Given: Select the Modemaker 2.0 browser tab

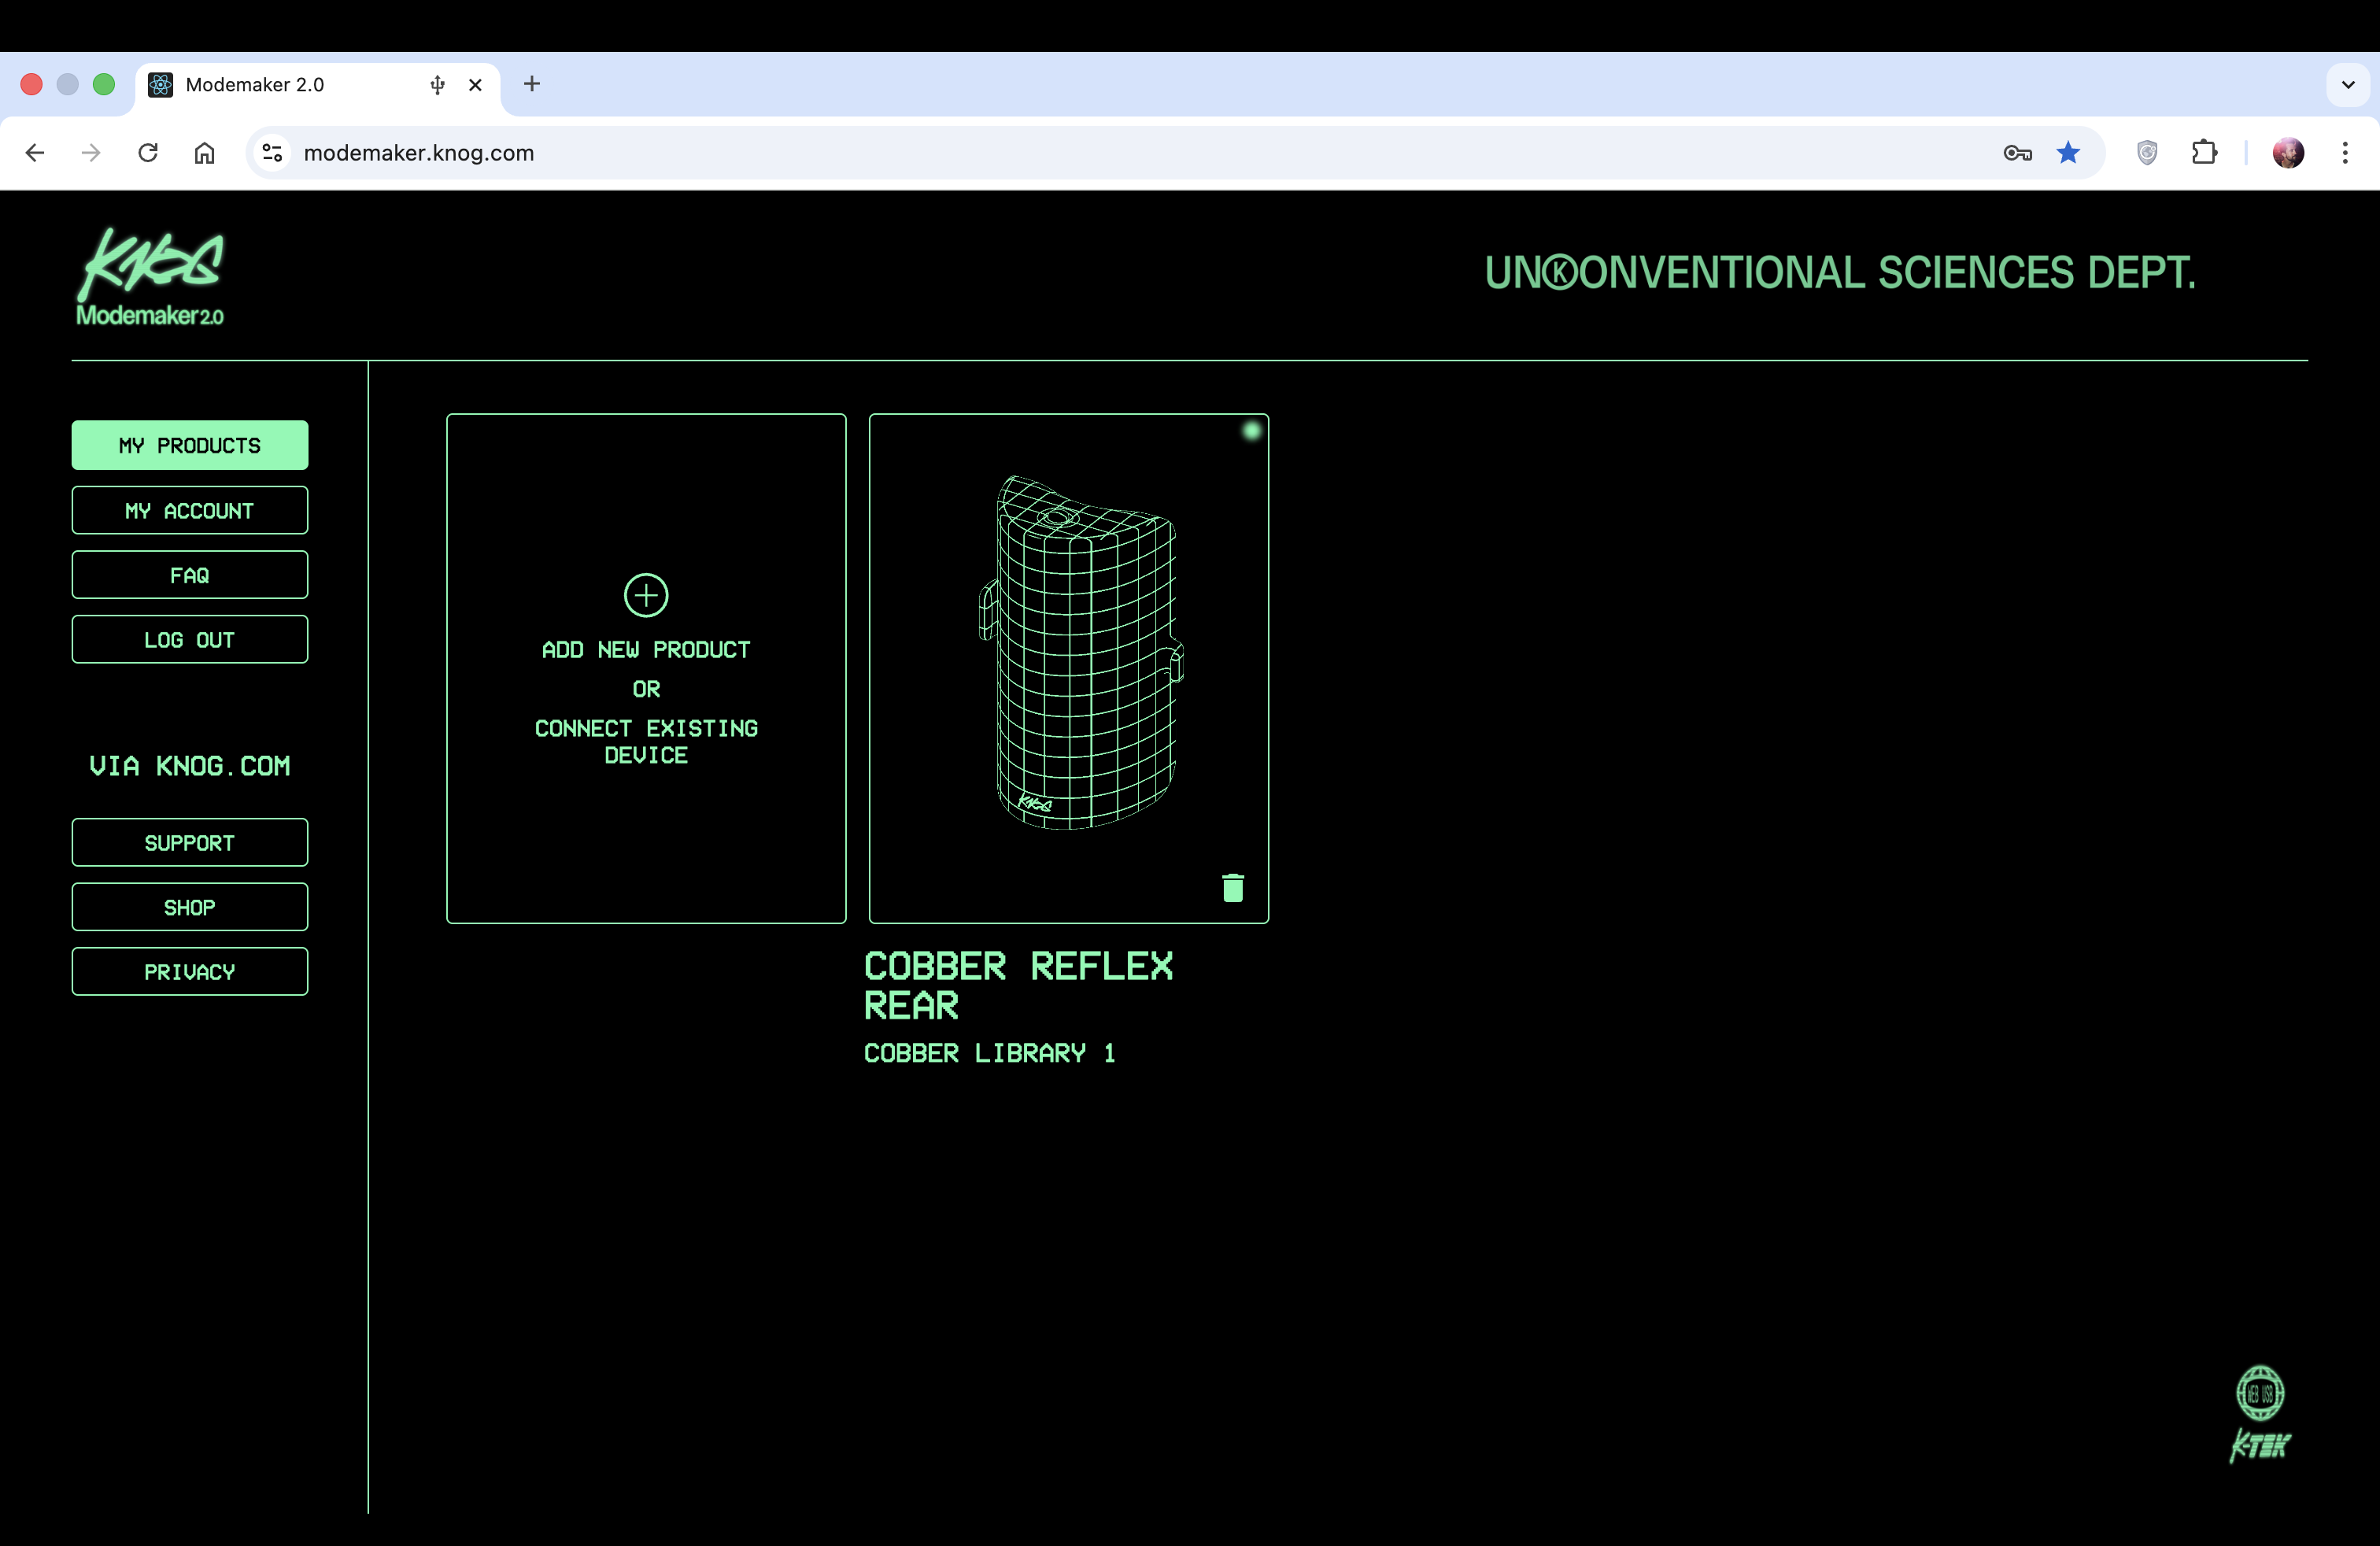Looking at the screenshot, I should (x=280, y=85).
